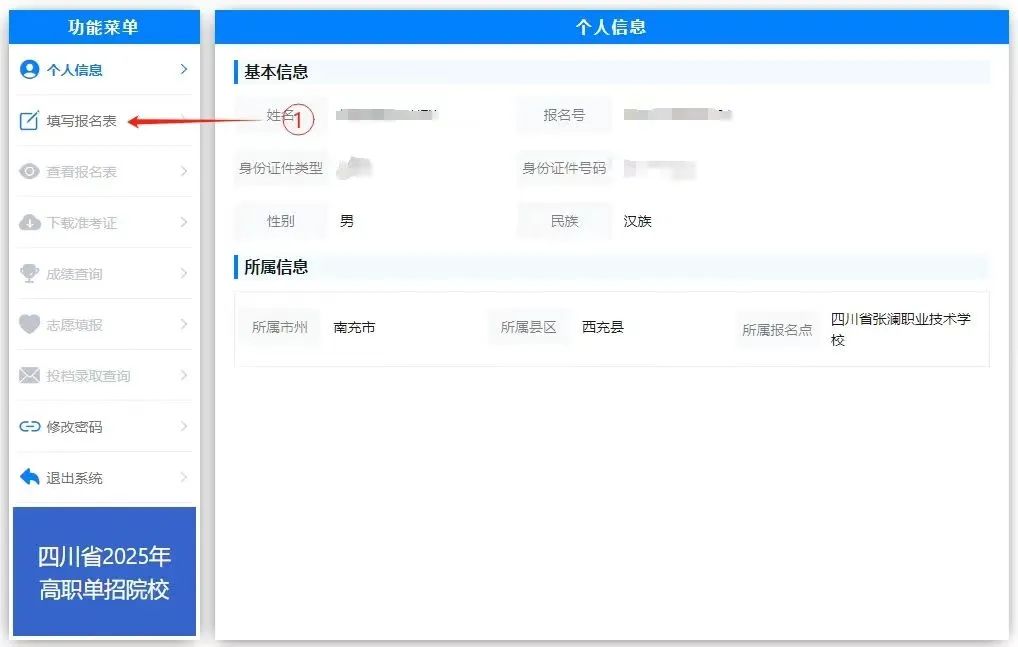Click the 修改密码 link chain icon
The height and width of the screenshot is (647, 1018).
tap(30, 427)
